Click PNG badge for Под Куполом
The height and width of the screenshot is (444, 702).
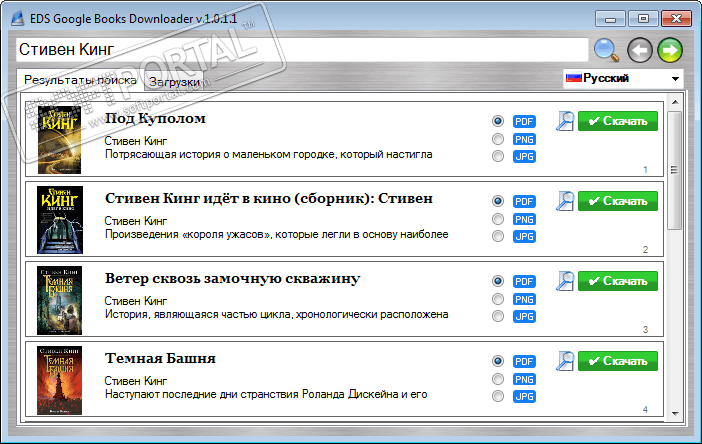click(524, 140)
